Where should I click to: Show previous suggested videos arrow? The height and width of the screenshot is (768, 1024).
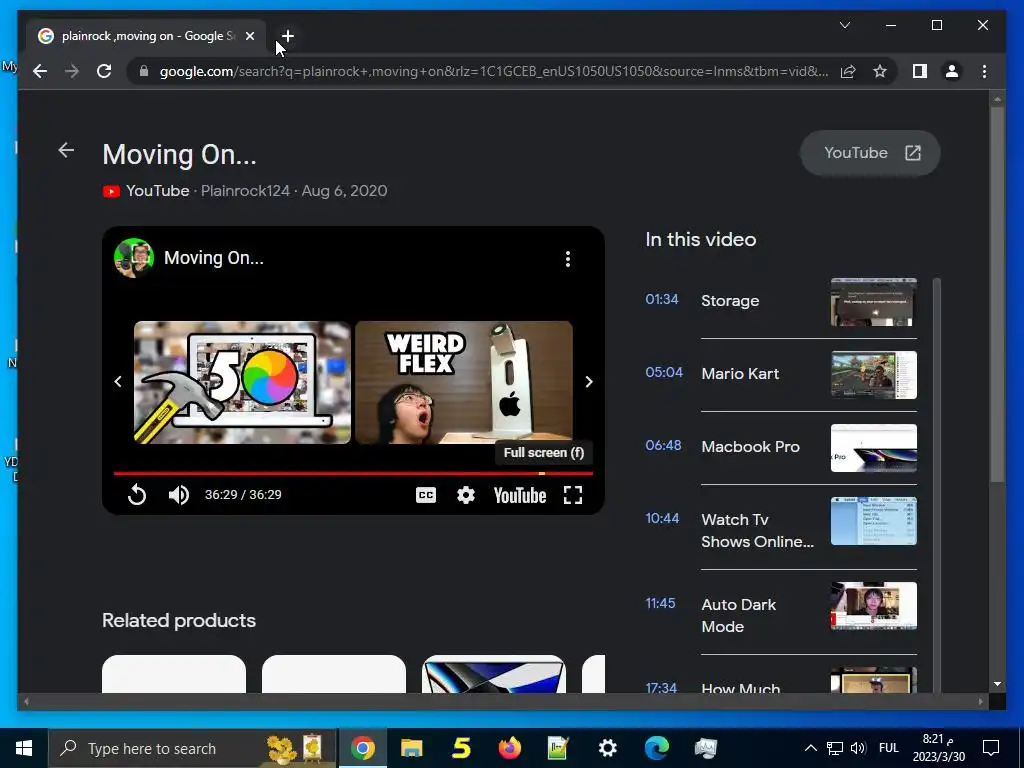pos(118,382)
